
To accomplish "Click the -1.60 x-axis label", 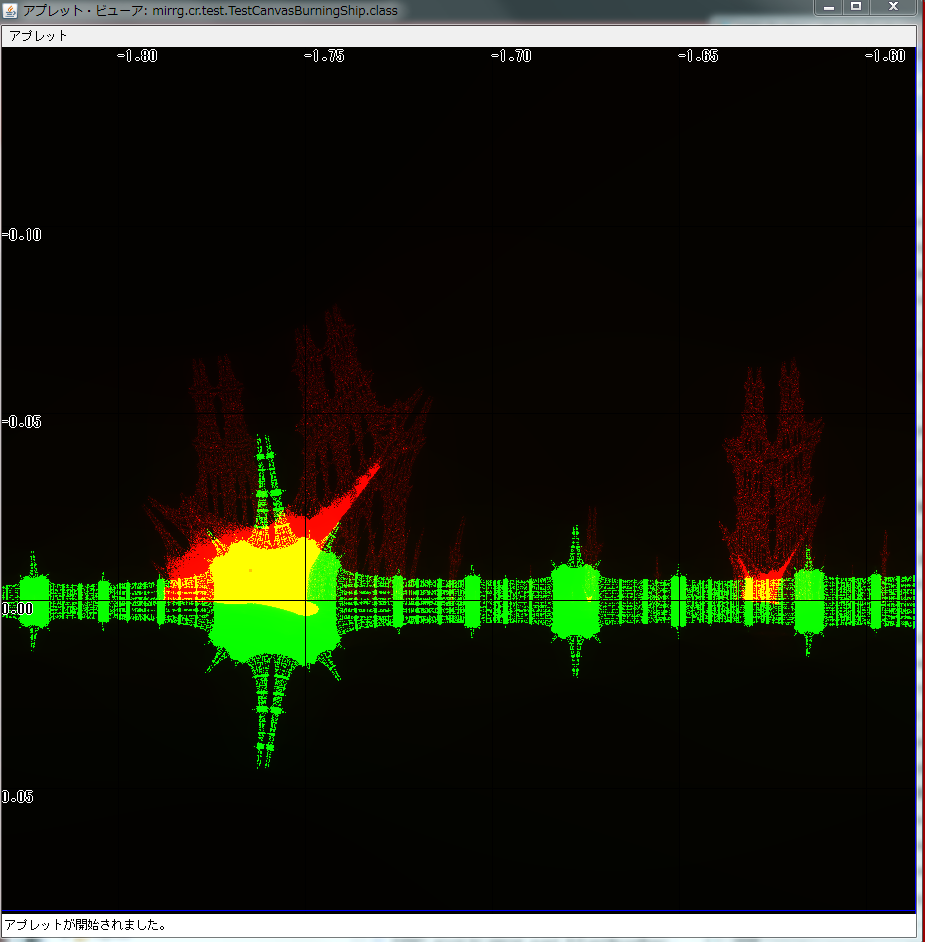I will click(x=885, y=56).
